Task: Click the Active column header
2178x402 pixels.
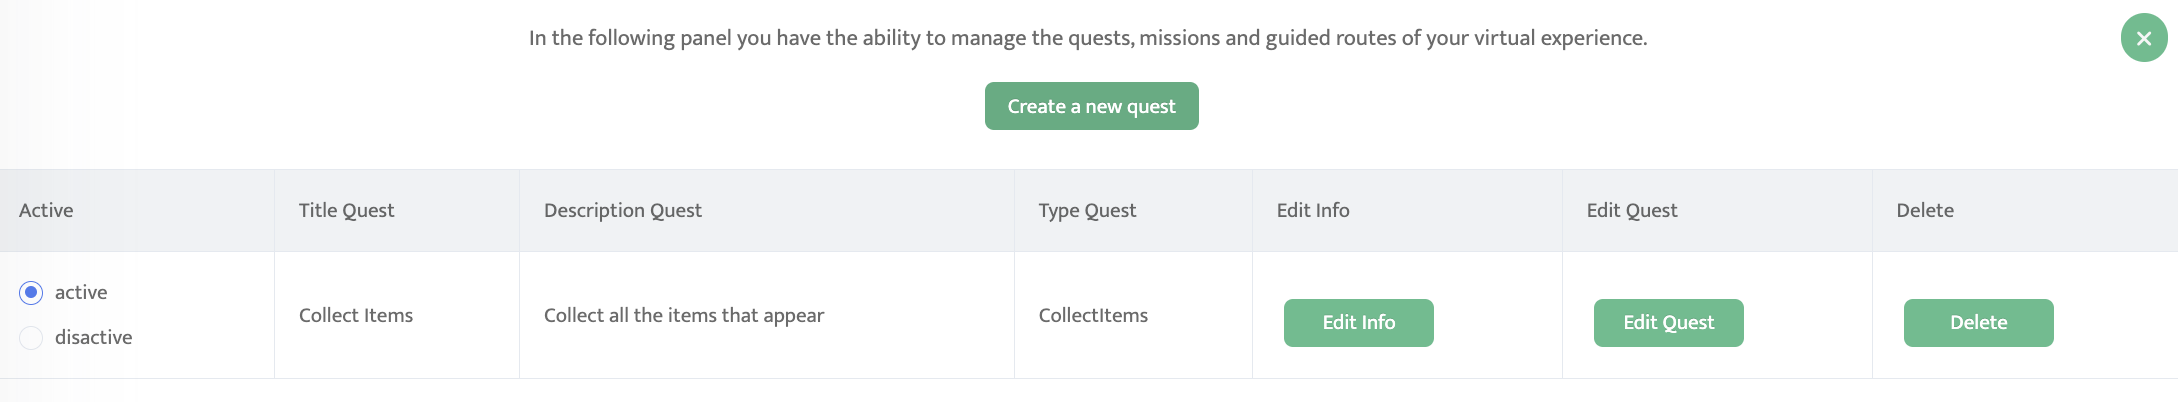Action: pyautogui.click(x=46, y=210)
